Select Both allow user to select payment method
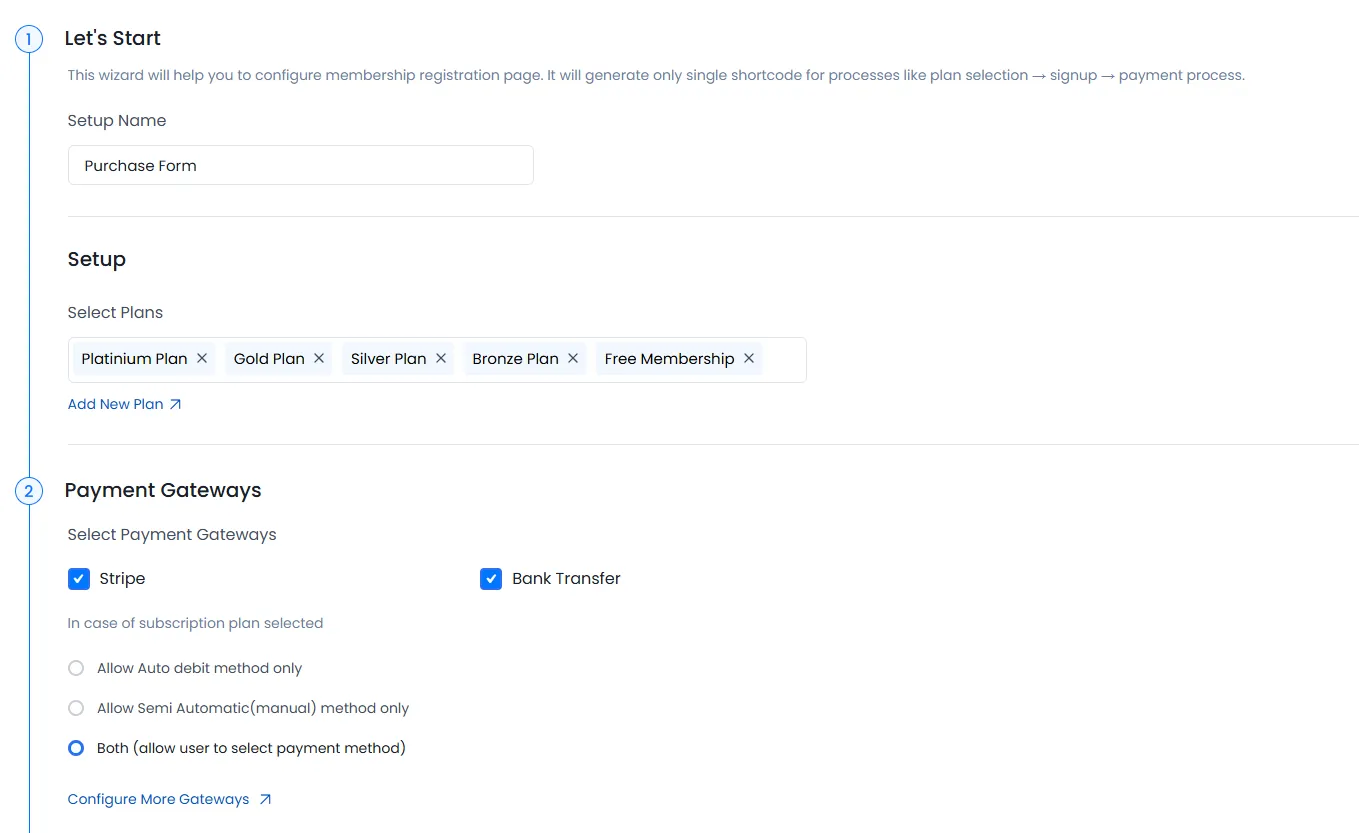This screenshot has height=833, width=1359. pyautogui.click(x=76, y=747)
